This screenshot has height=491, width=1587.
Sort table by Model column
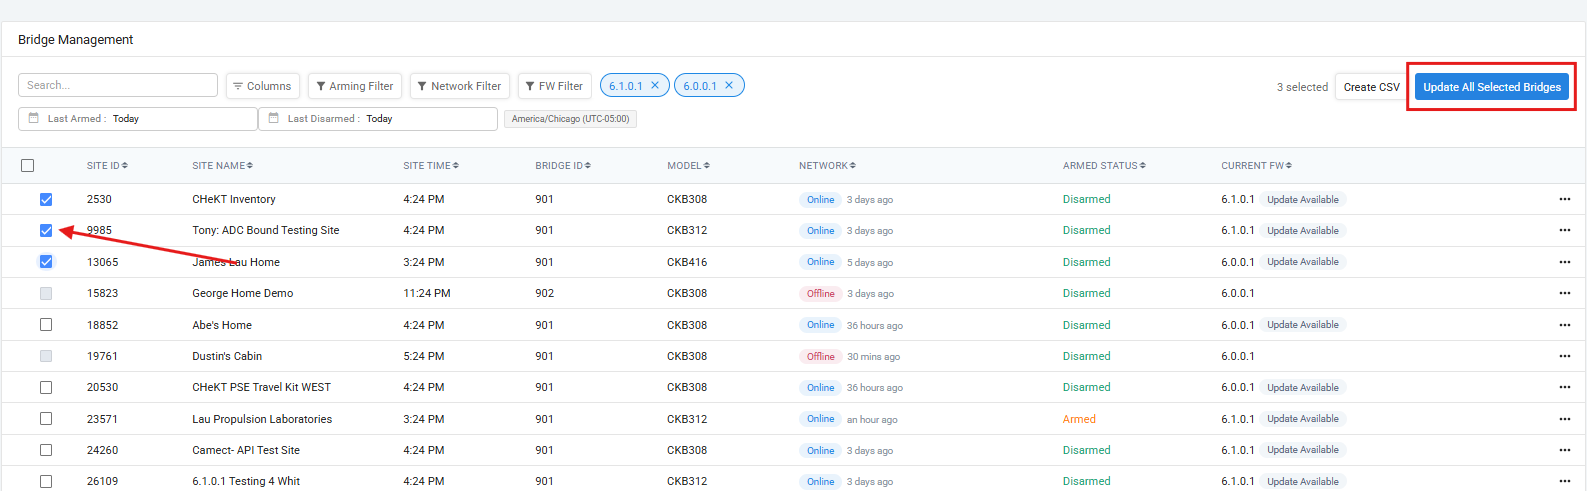(688, 166)
